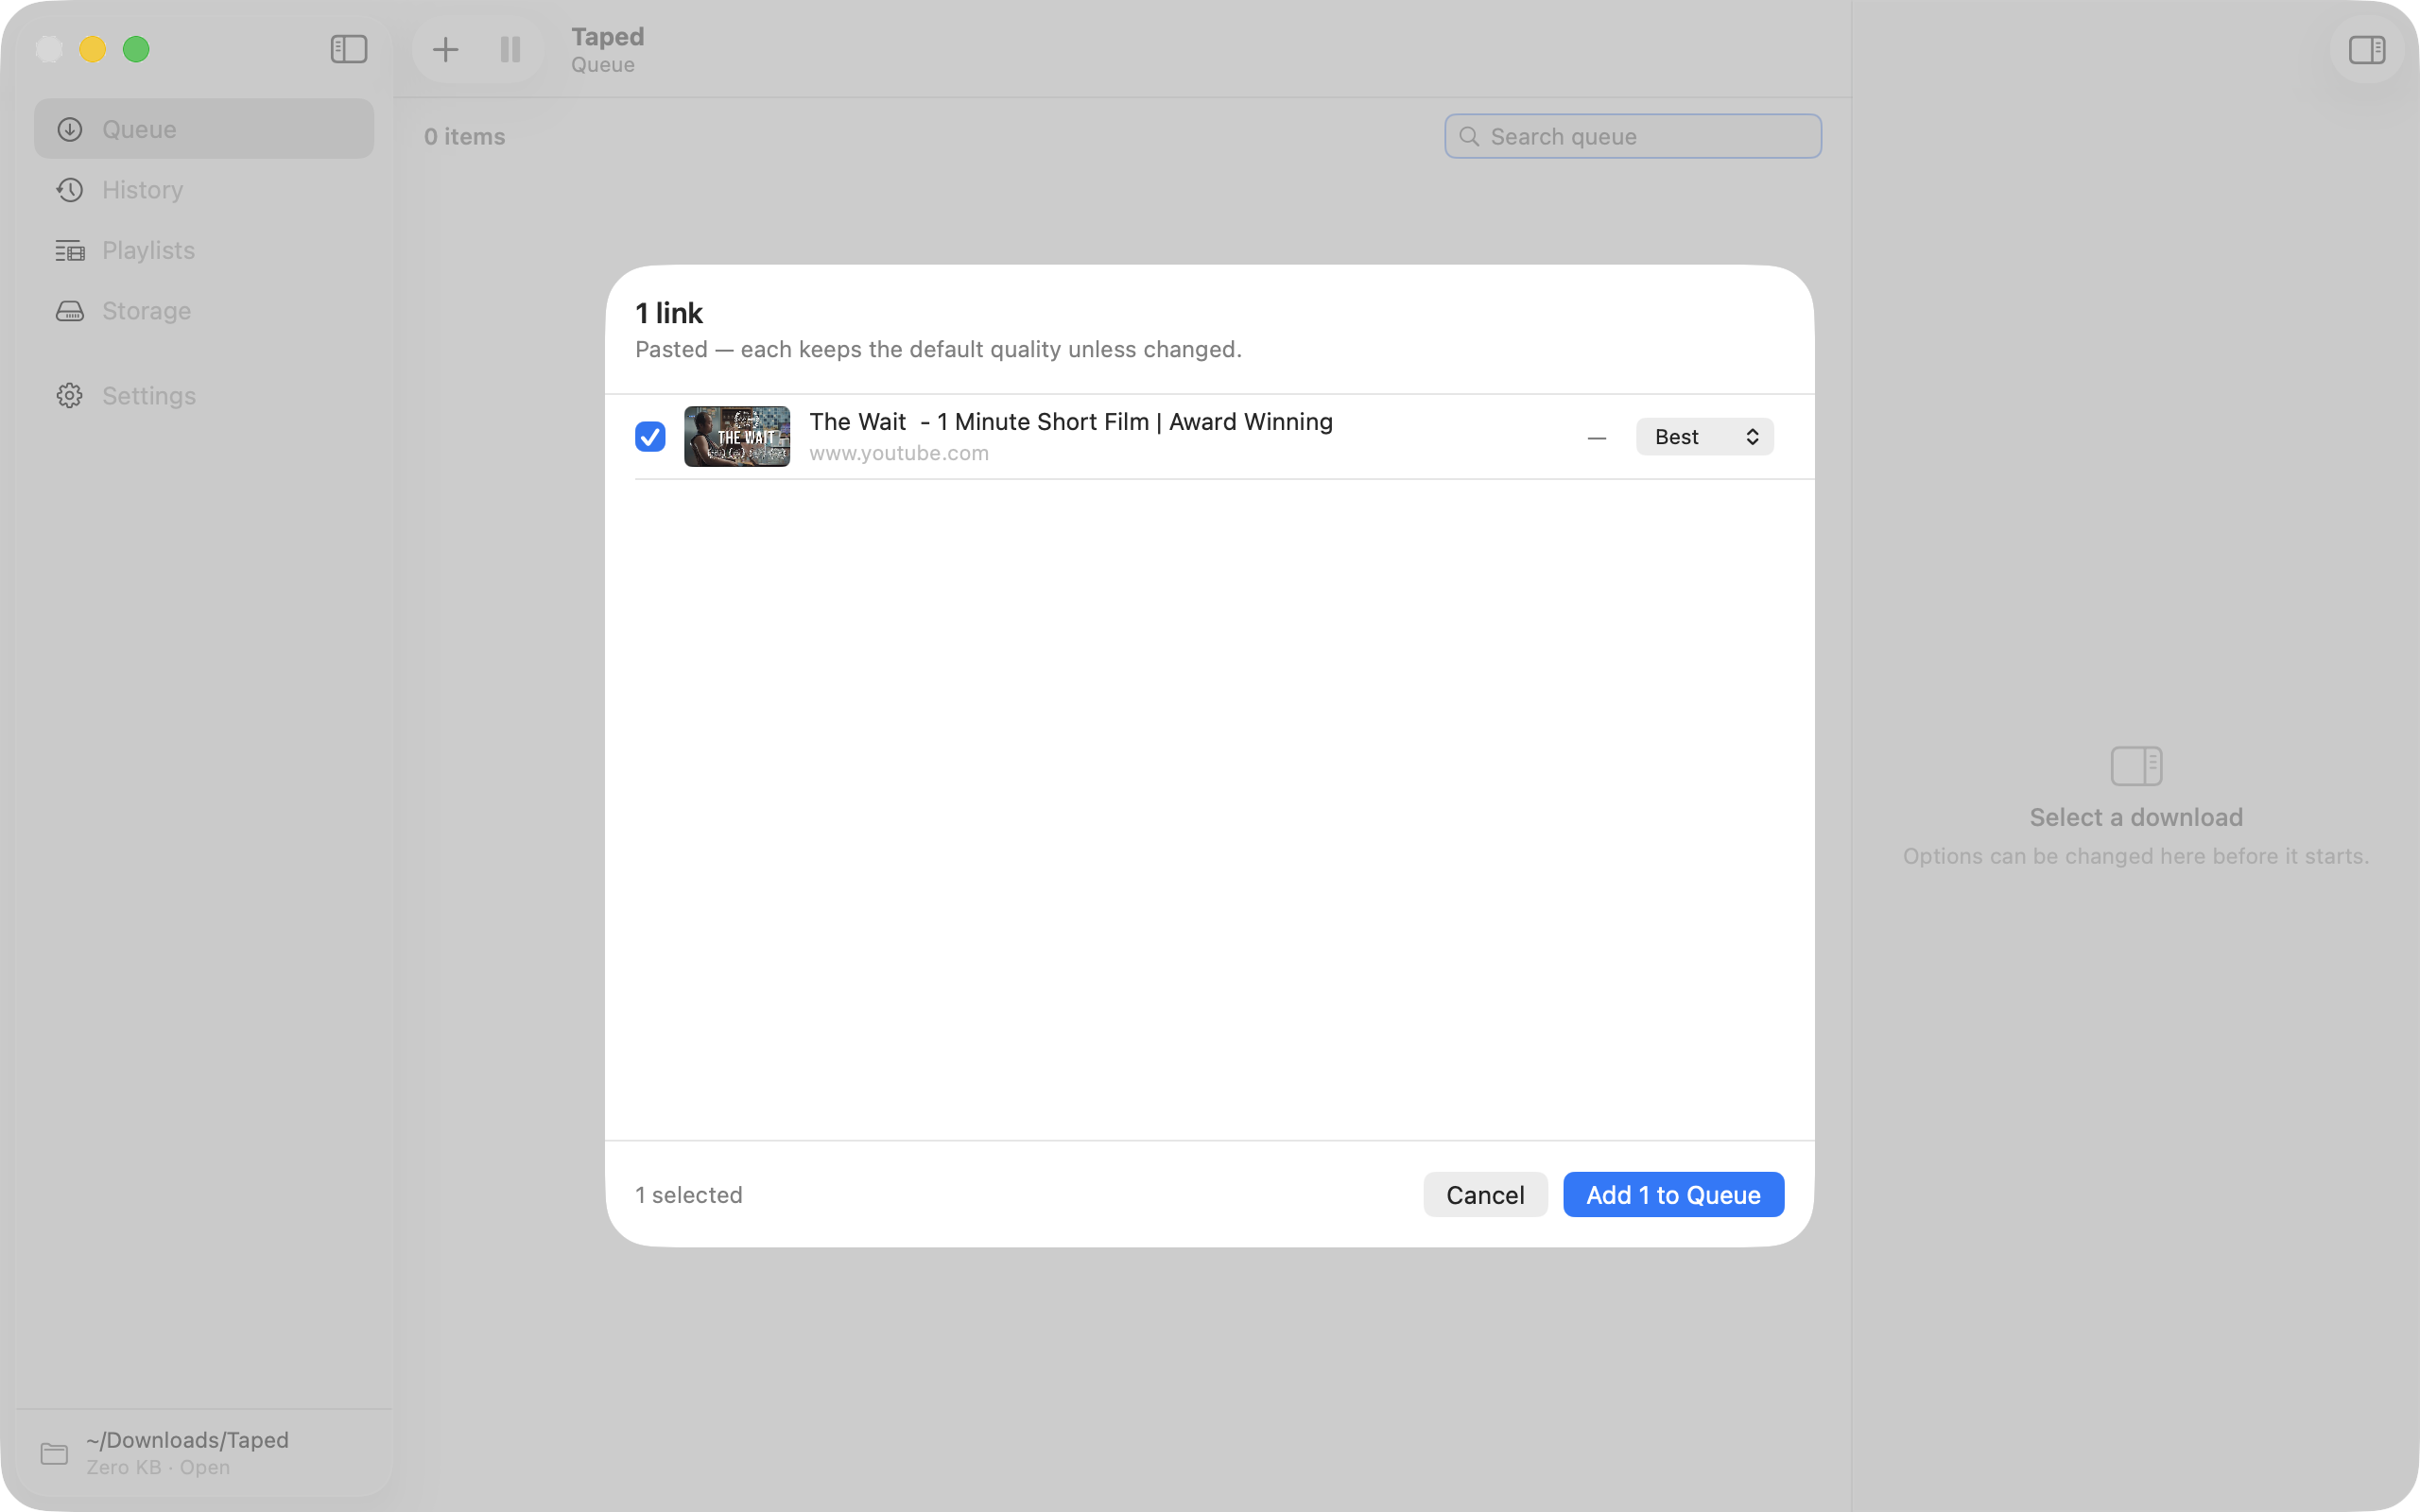Viewport: 2420px width, 1512px height.
Task: Click the 0 items count label
Action: [x=465, y=136]
